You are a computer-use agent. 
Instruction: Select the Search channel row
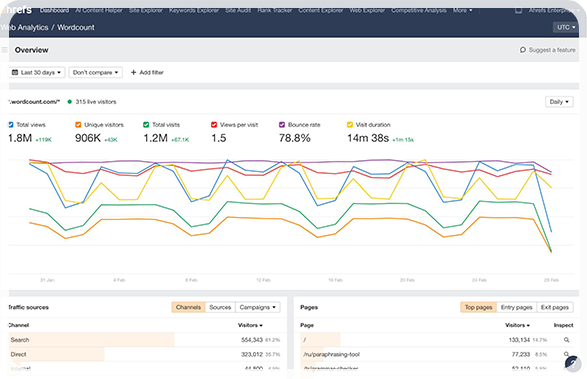pyautogui.click(x=145, y=340)
